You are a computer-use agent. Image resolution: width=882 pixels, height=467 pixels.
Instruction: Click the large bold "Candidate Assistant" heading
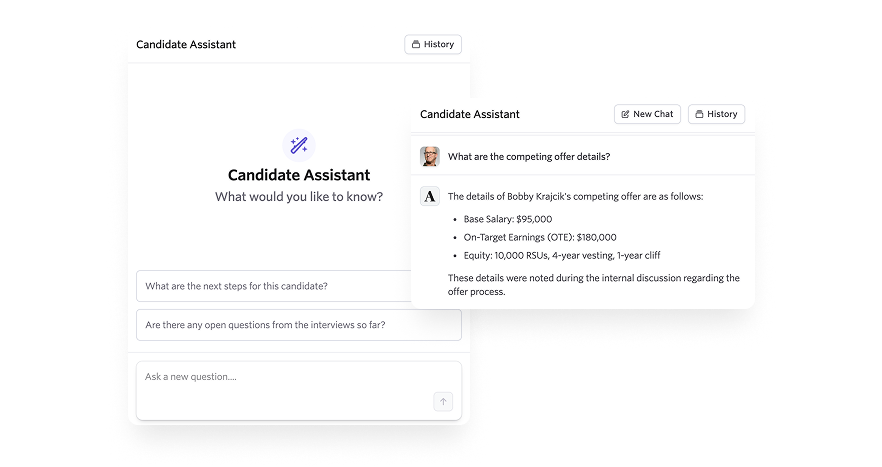(x=298, y=175)
